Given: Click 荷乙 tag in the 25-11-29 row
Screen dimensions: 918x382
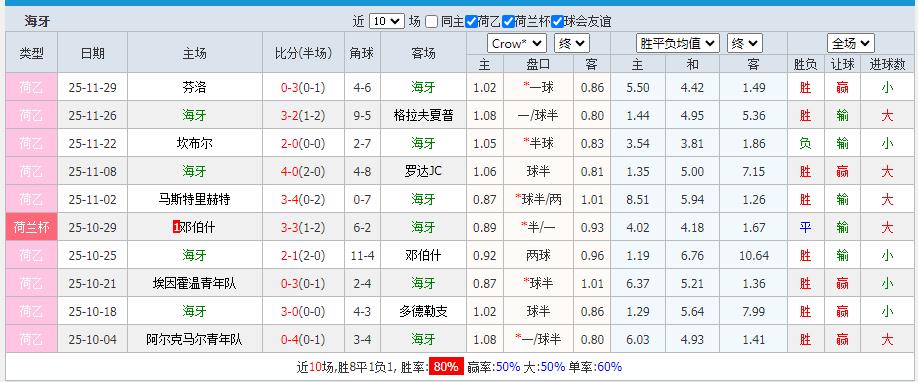Looking at the screenshot, I should click(32, 87).
